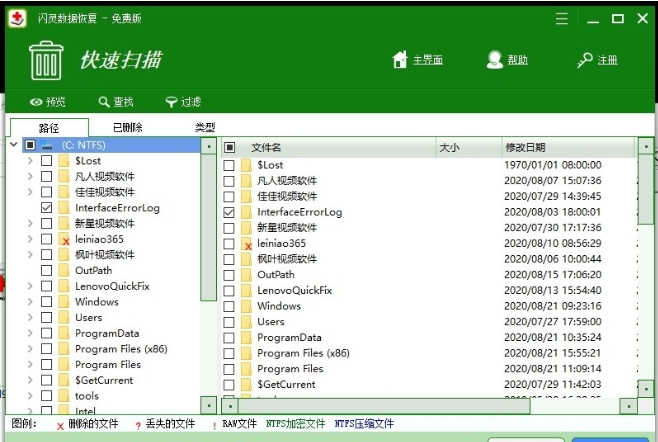The image size is (658, 442).
Task: Click the 过滤 funnel icon
Action: click(171, 102)
